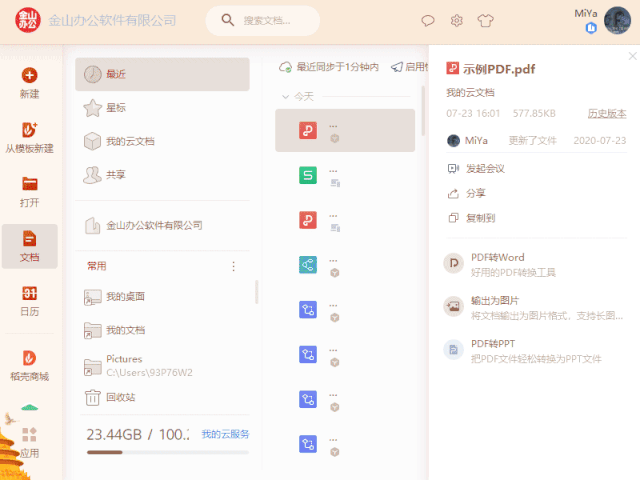Click the cloud cube icon beside the teal file
640x480 pixels.
pyautogui.click(x=335, y=273)
